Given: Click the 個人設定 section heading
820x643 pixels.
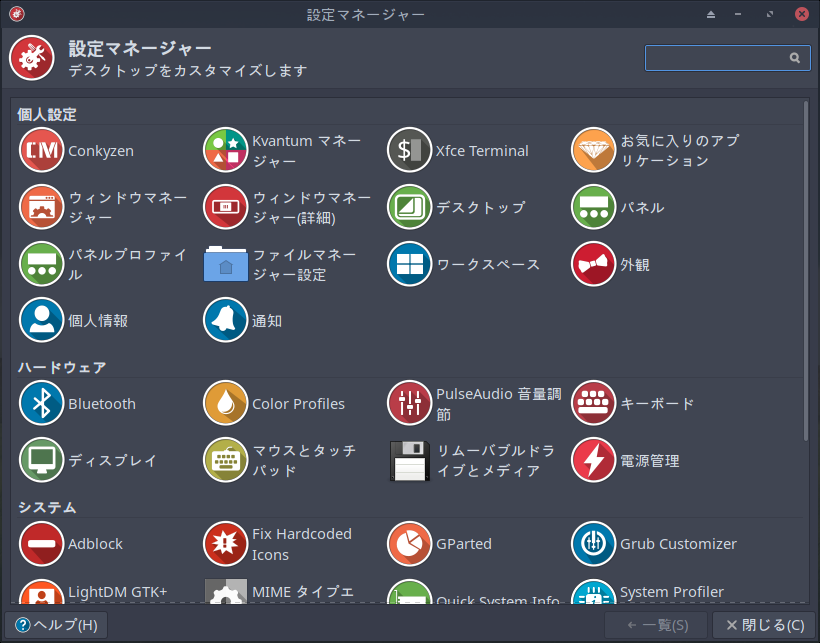Looking at the screenshot, I should coord(47,114).
